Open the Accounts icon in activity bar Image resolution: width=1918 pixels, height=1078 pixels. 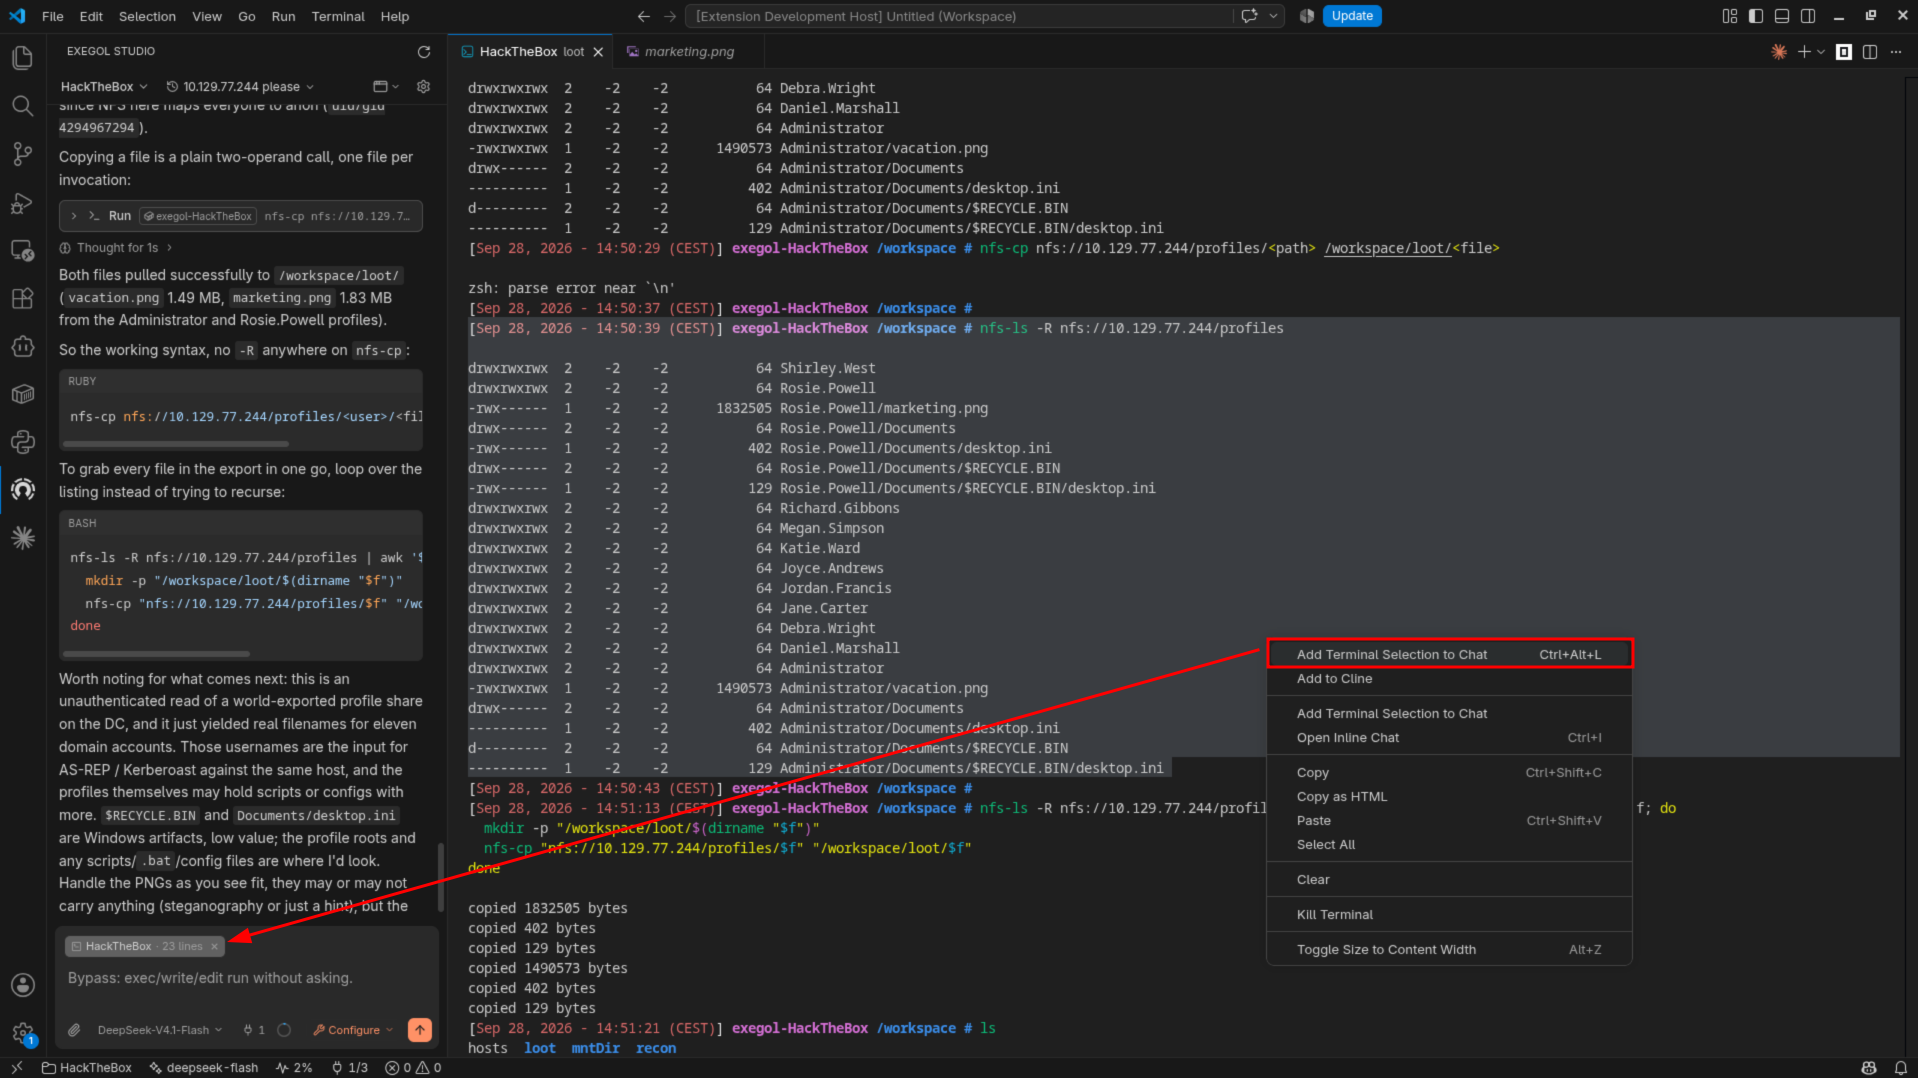[x=22, y=985]
